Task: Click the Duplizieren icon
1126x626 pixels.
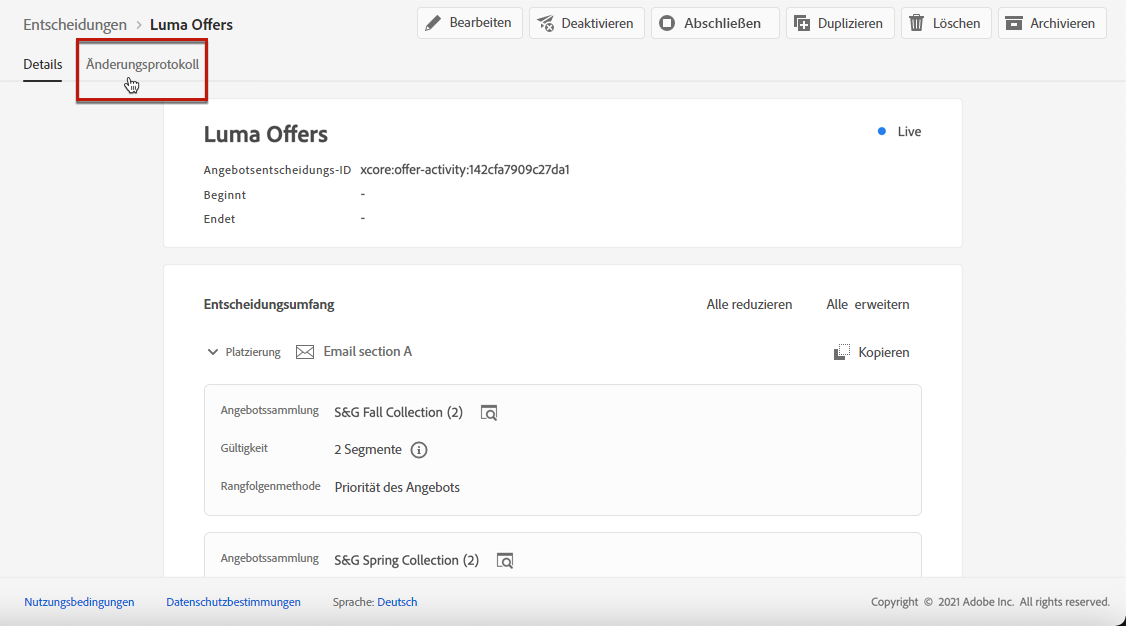Action: coord(801,23)
